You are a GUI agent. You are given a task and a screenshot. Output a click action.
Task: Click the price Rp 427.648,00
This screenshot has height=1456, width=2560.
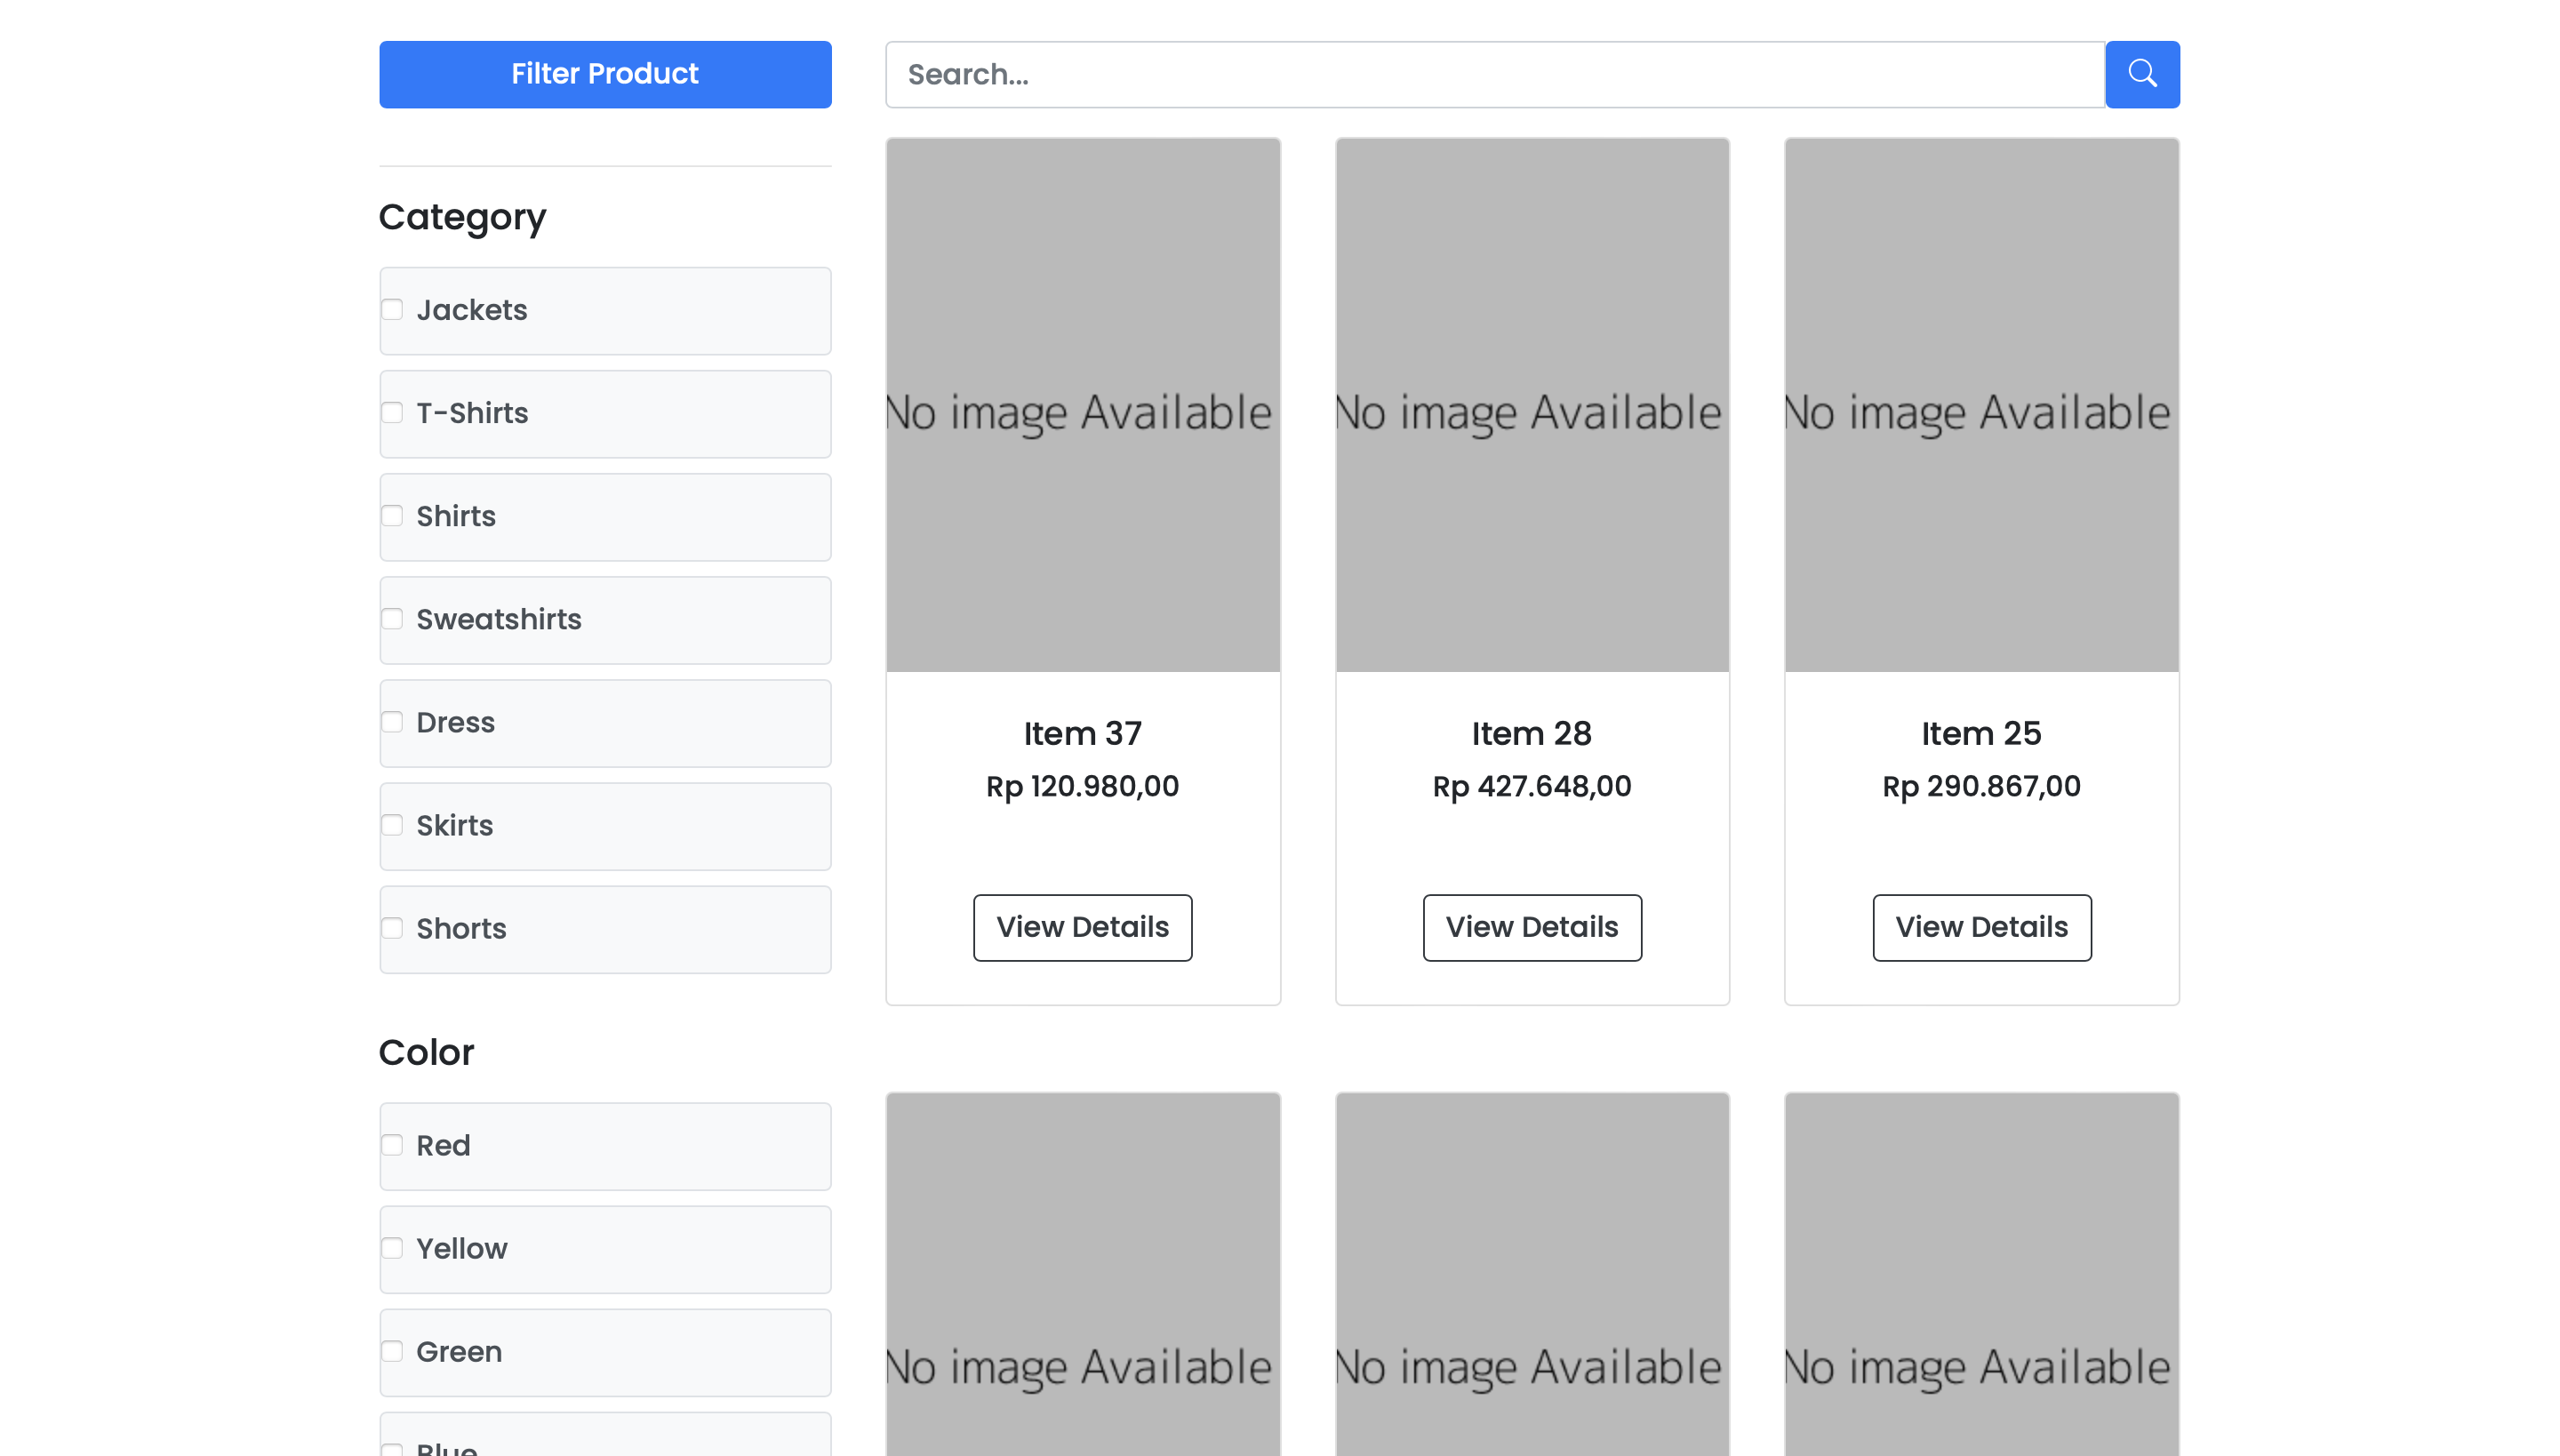(1532, 786)
